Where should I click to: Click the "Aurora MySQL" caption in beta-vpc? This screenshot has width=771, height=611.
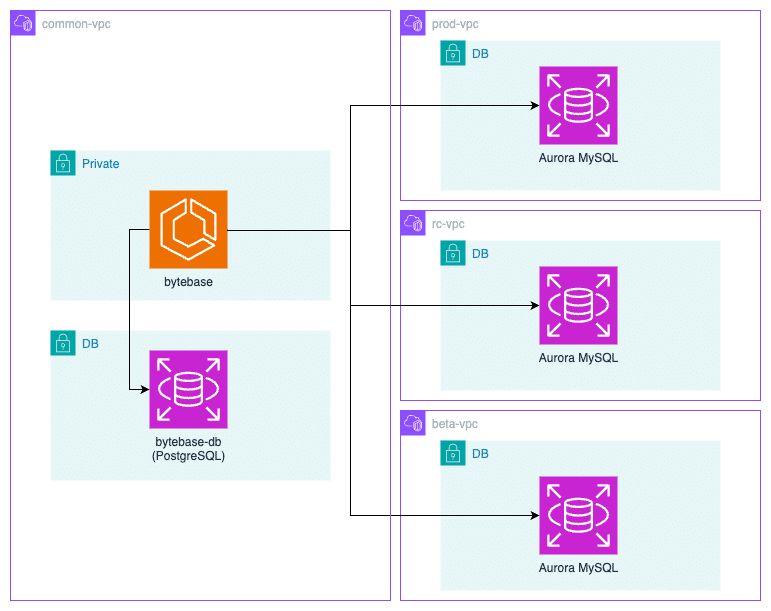tap(578, 568)
